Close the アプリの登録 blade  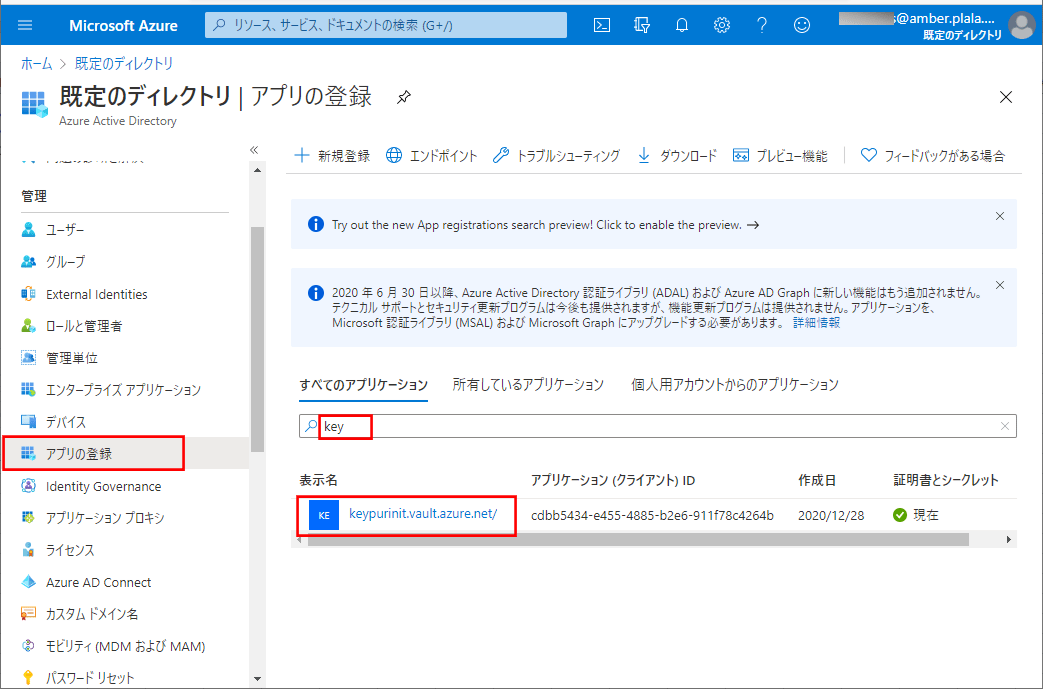(1006, 97)
